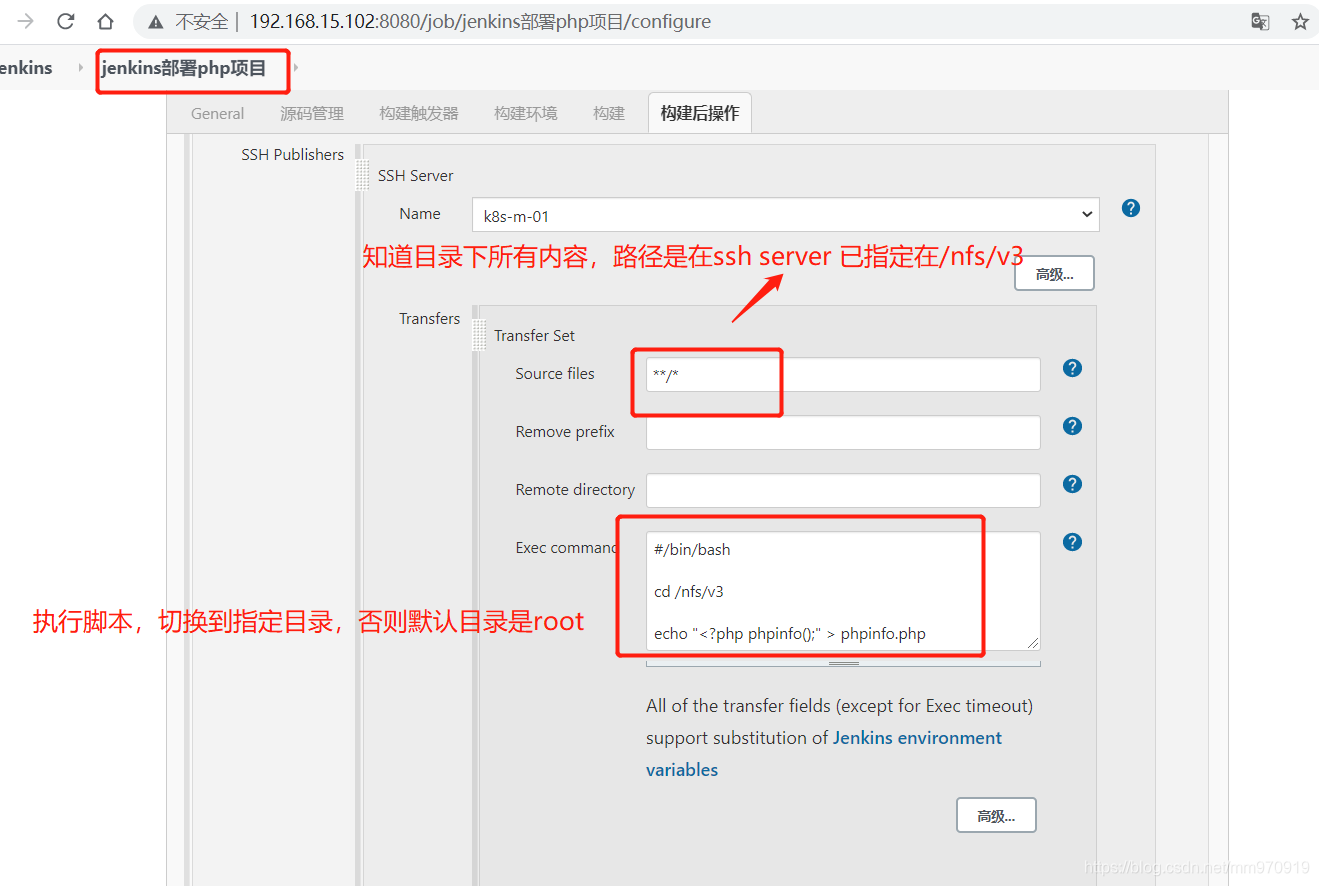The height and width of the screenshot is (886, 1319).
Task: Click the SSH Server heading
Action: (416, 175)
